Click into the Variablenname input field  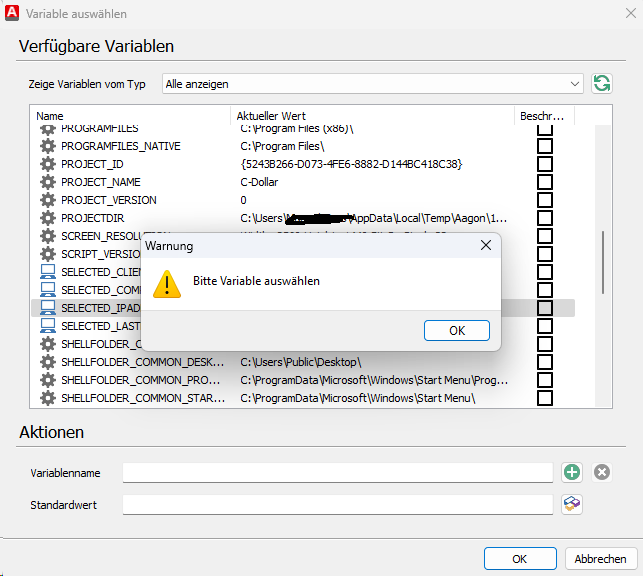[337, 472]
